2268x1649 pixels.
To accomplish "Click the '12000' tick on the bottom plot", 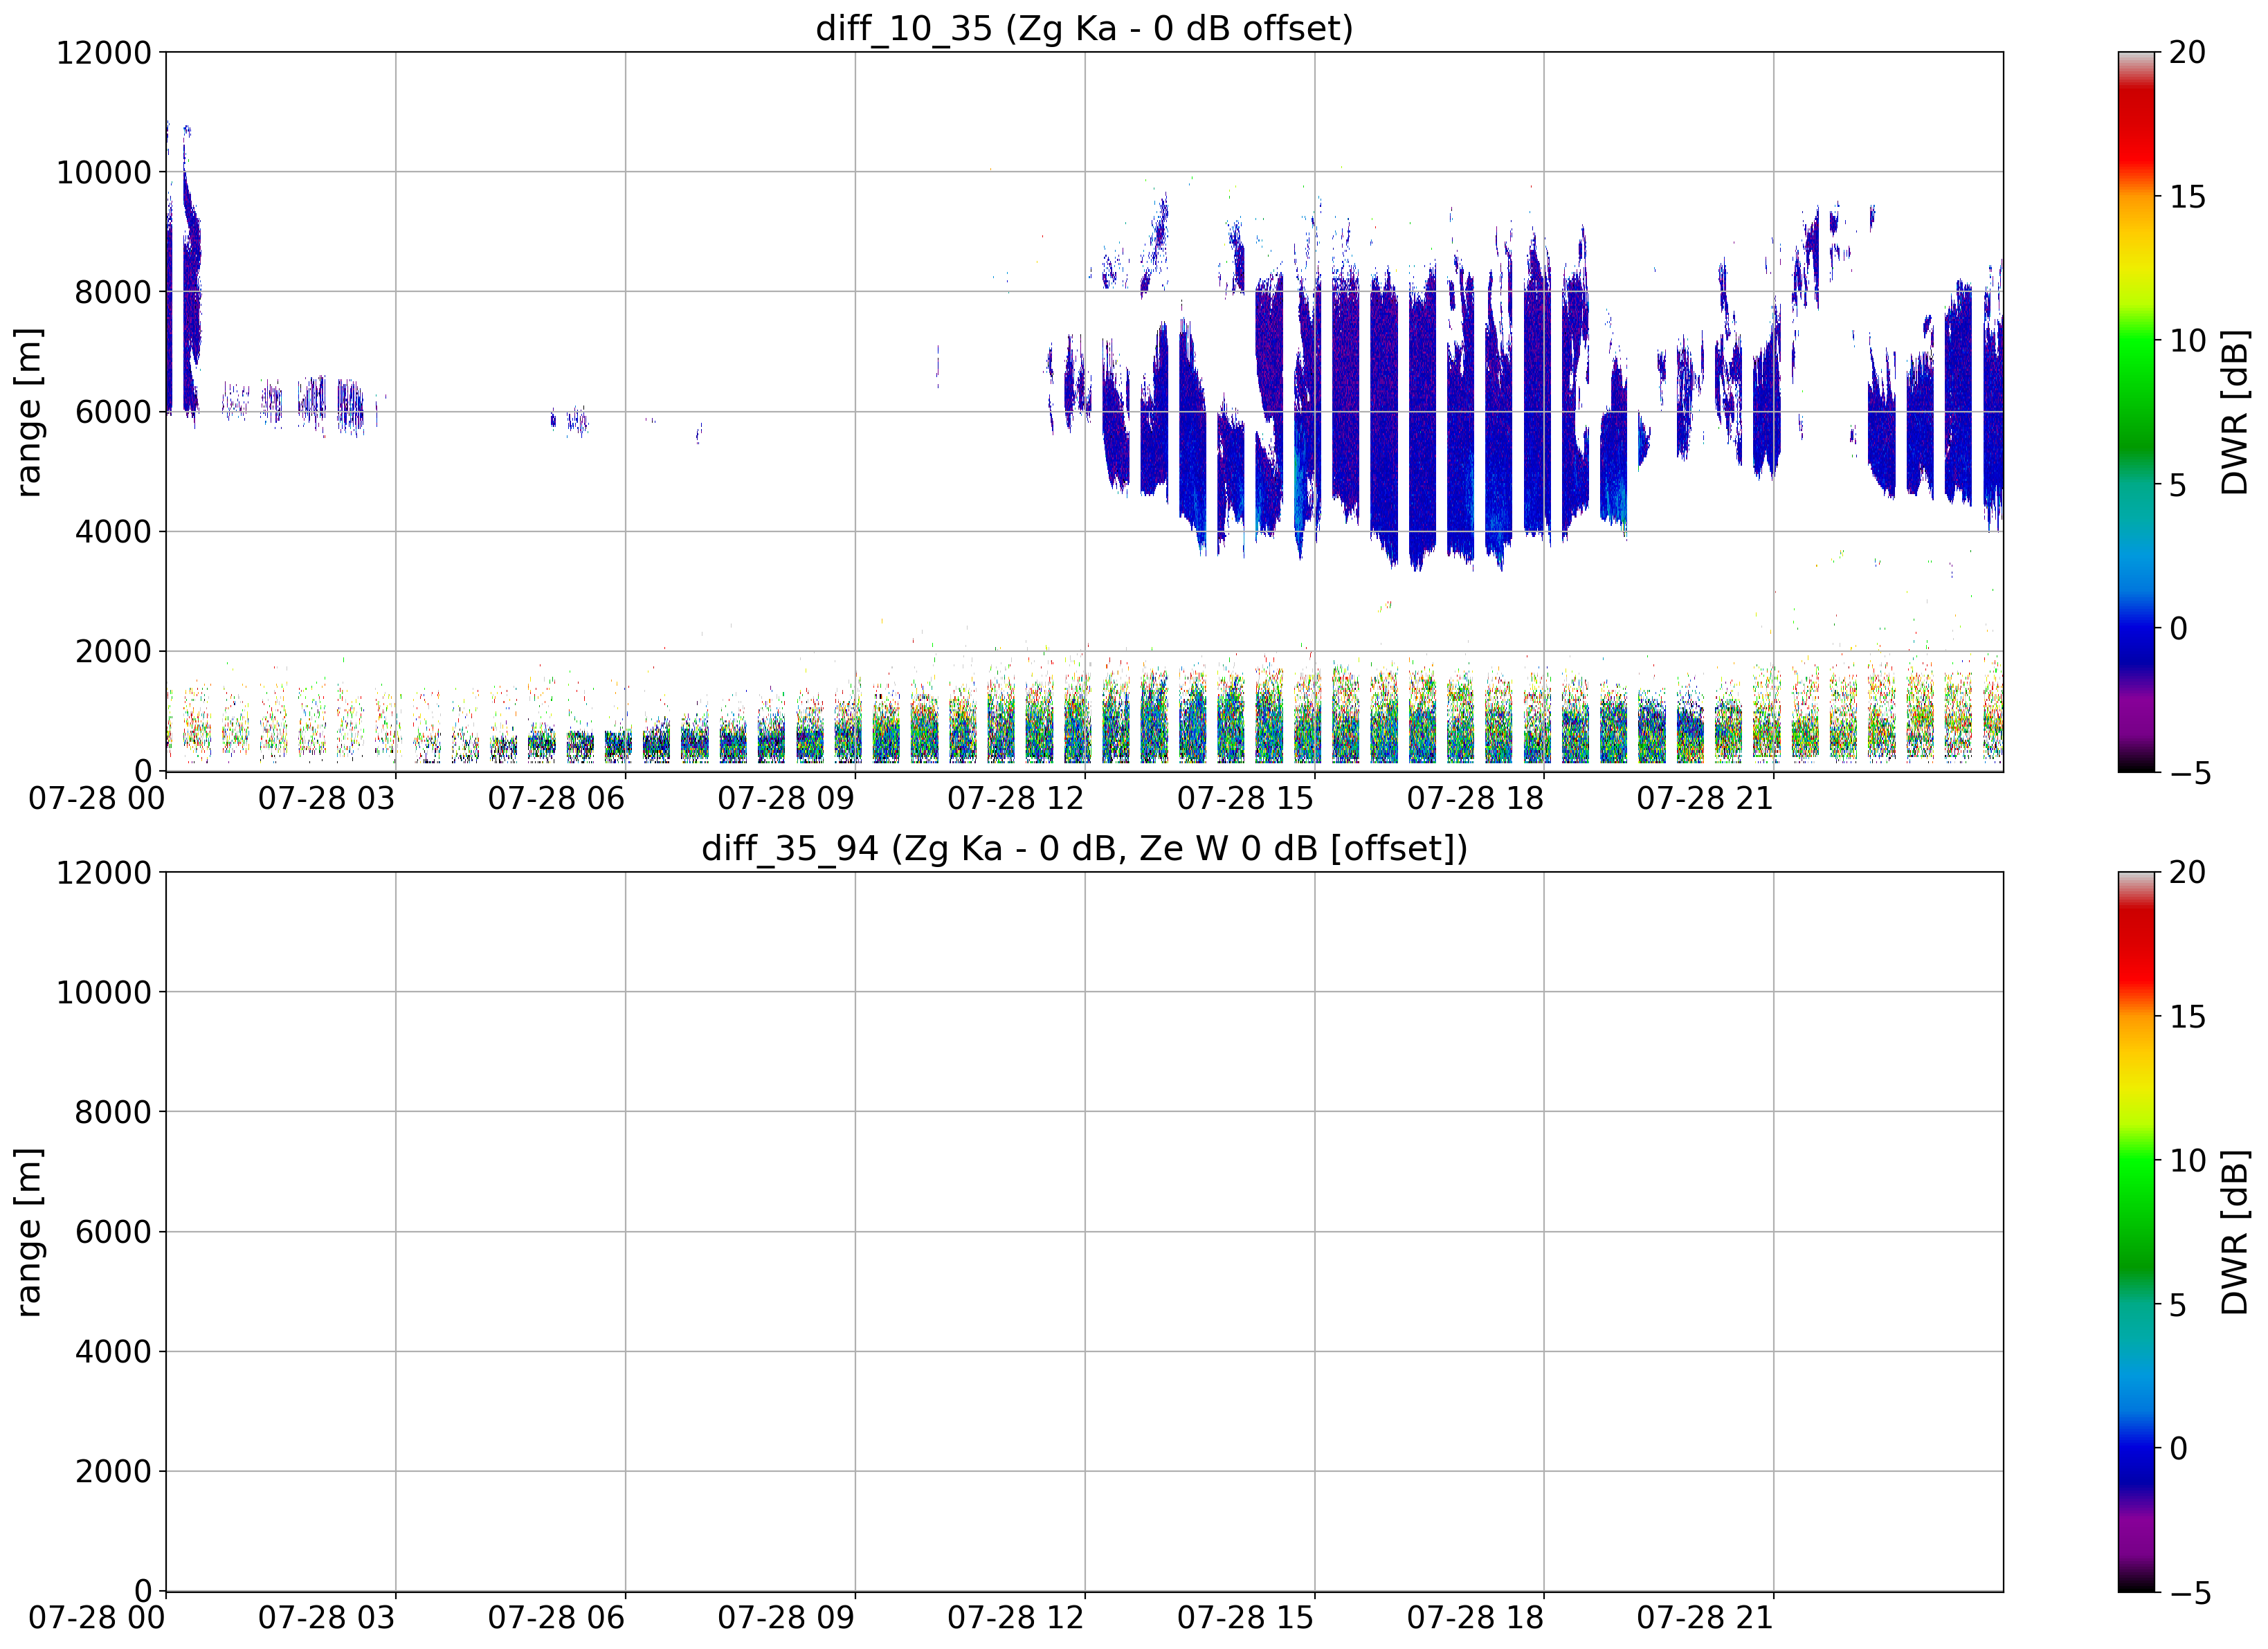I will 104,872.
